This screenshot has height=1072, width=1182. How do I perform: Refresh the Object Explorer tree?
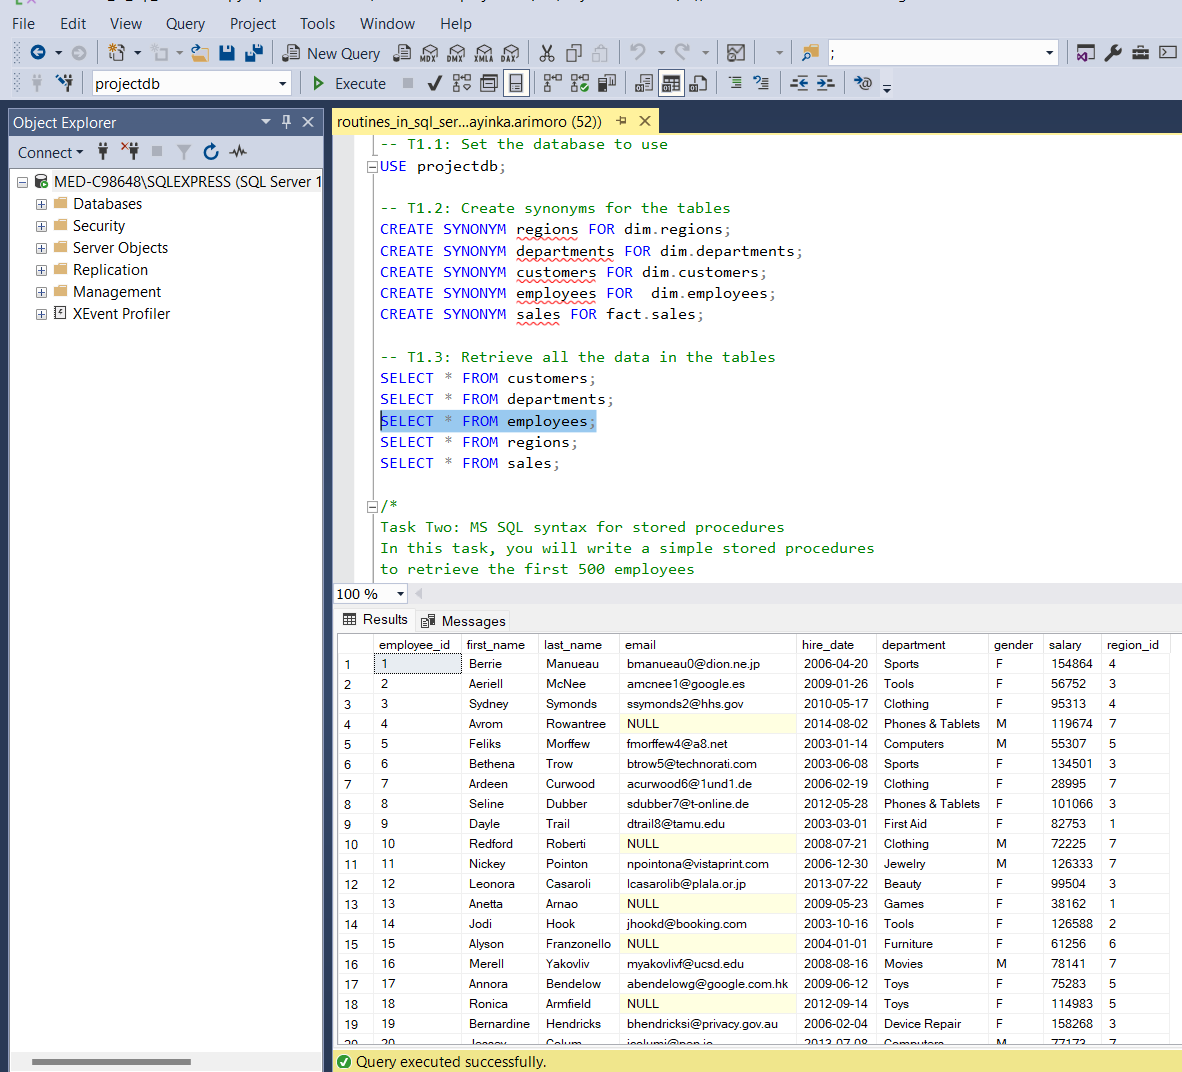tap(211, 152)
